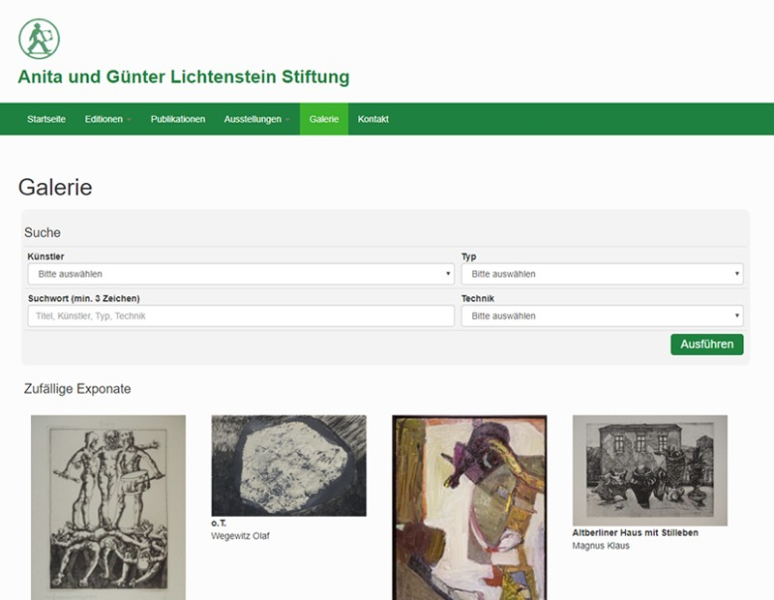Open the o.T. artwork thumbnail by Wegewitz
The height and width of the screenshot is (600, 774).
click(289, 465)
